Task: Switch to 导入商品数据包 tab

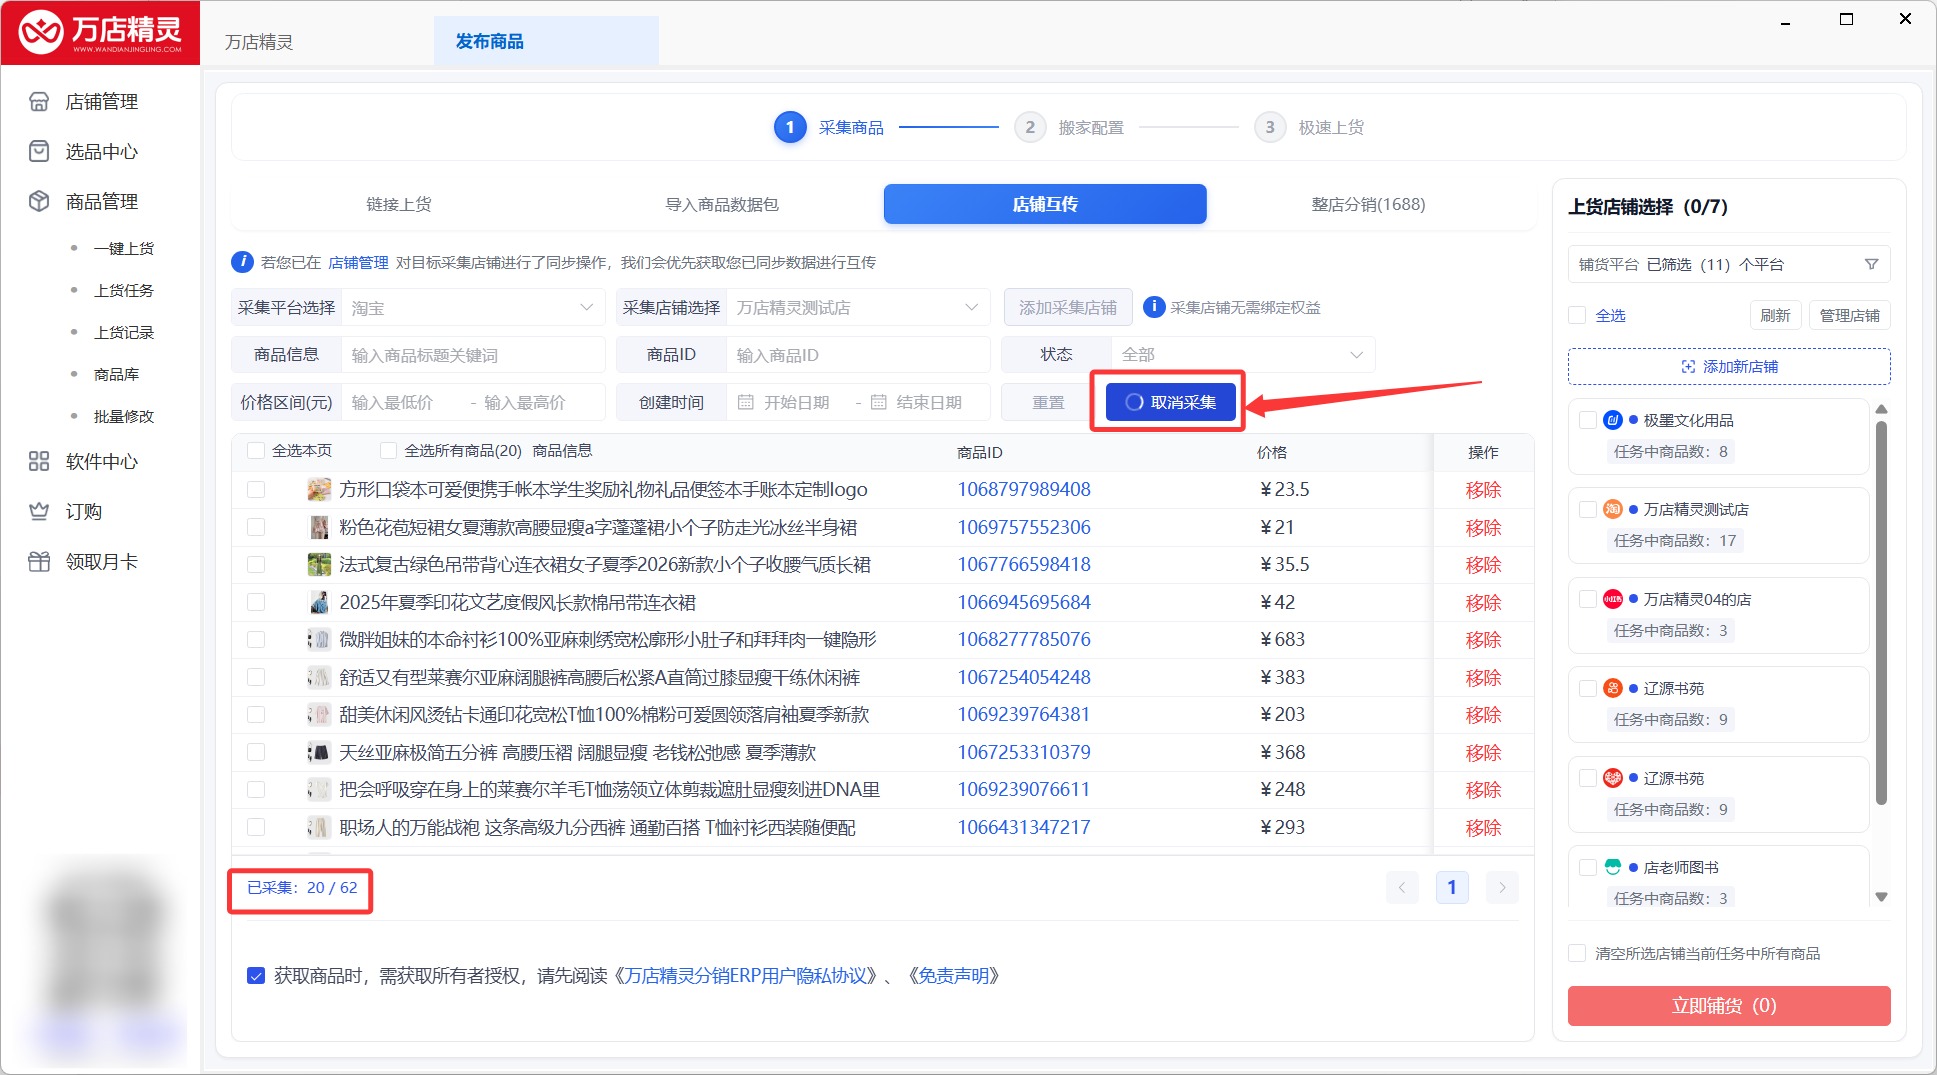Action: tap(722, 204)
